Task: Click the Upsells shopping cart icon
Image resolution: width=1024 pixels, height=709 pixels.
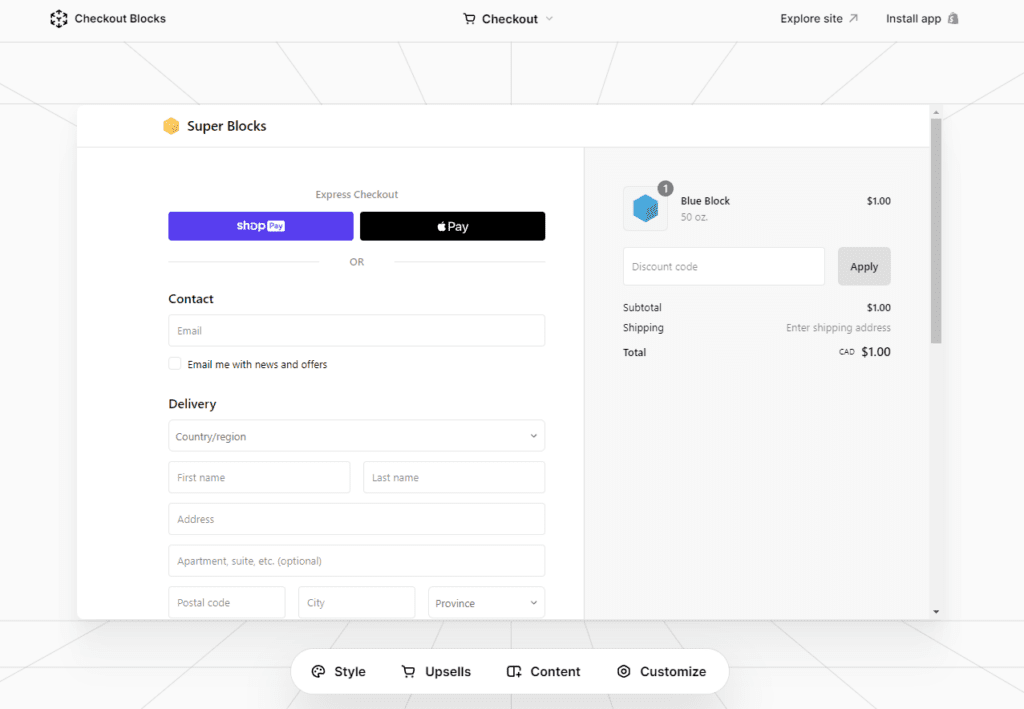Action: (407, 671)
